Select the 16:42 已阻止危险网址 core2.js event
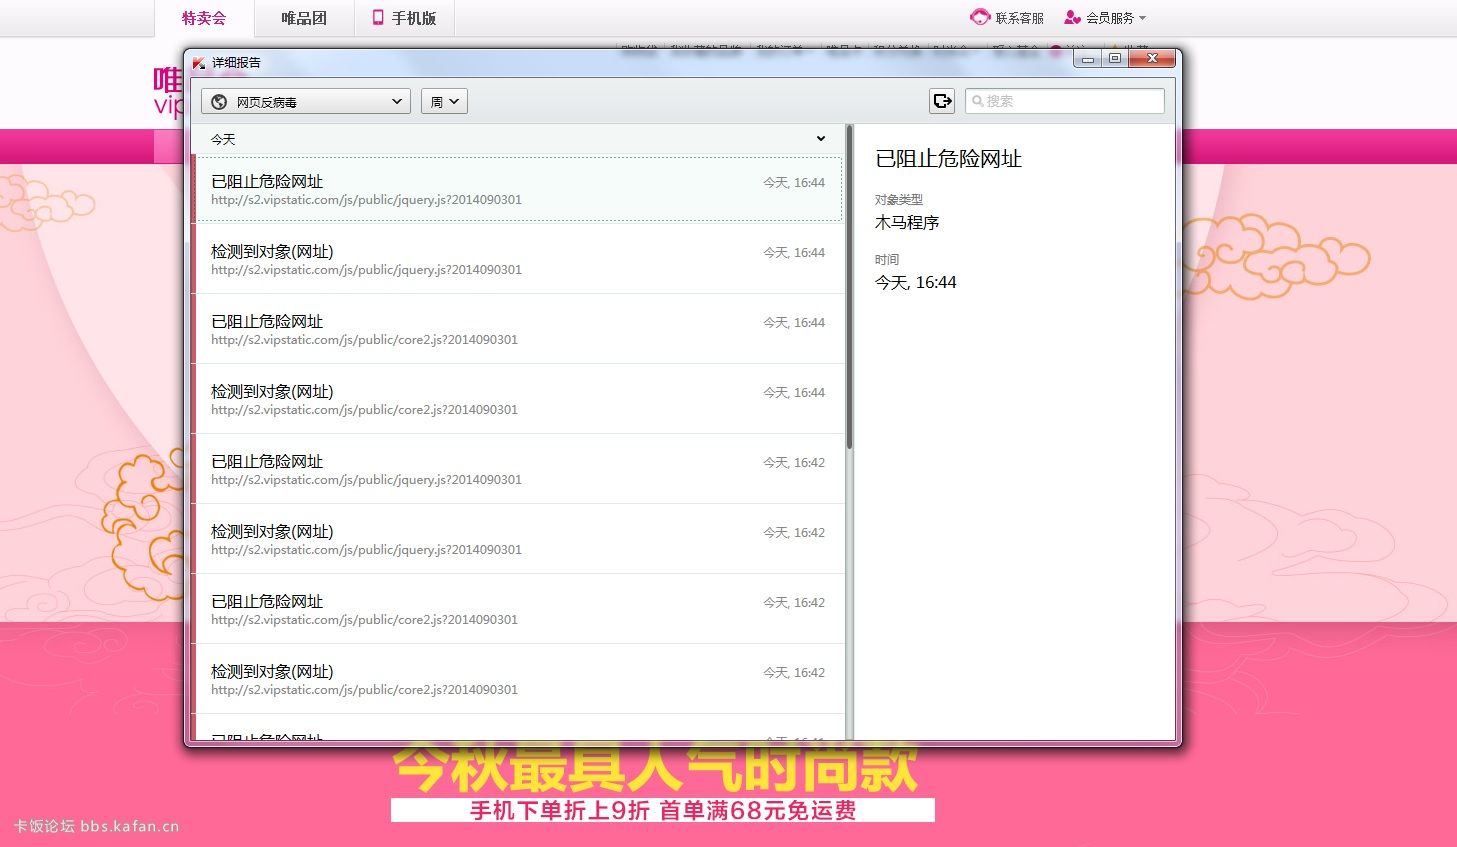This screenshot has width=1457, height=847. [x=518, y=609]
